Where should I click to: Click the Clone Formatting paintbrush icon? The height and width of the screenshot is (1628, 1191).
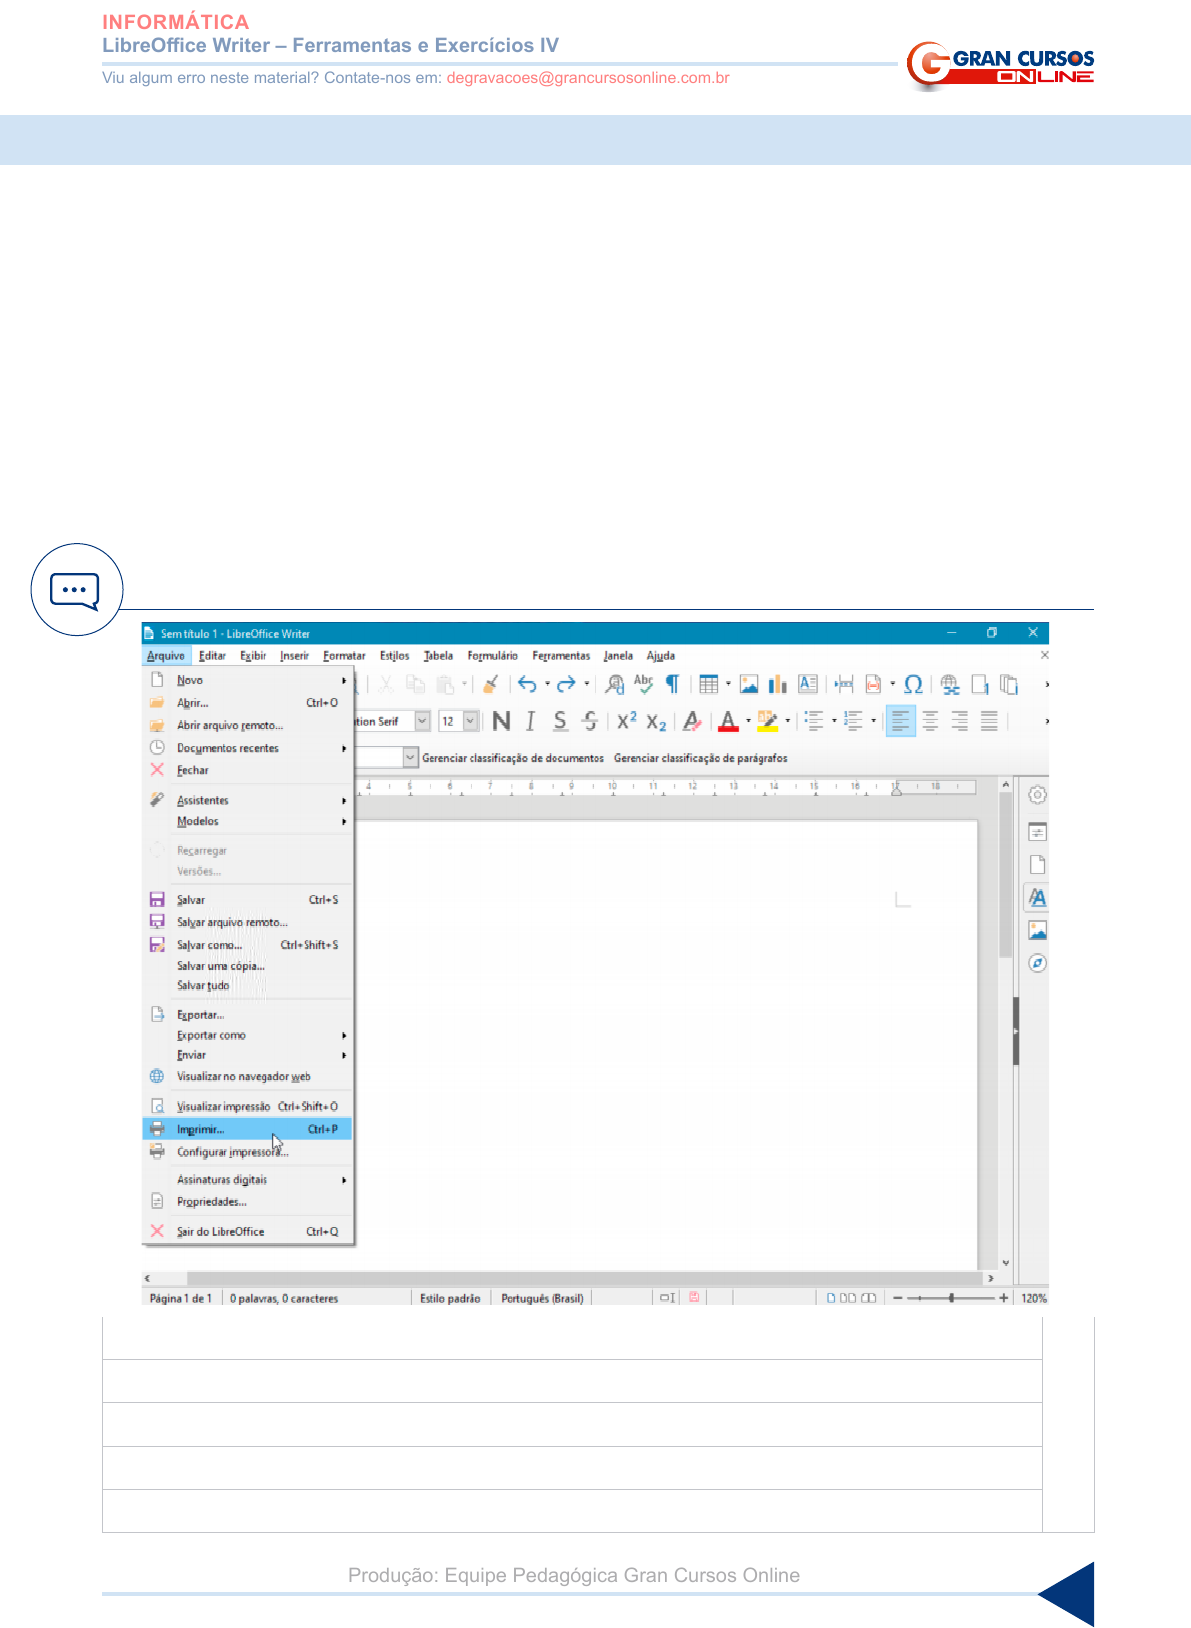click(491, 685)
